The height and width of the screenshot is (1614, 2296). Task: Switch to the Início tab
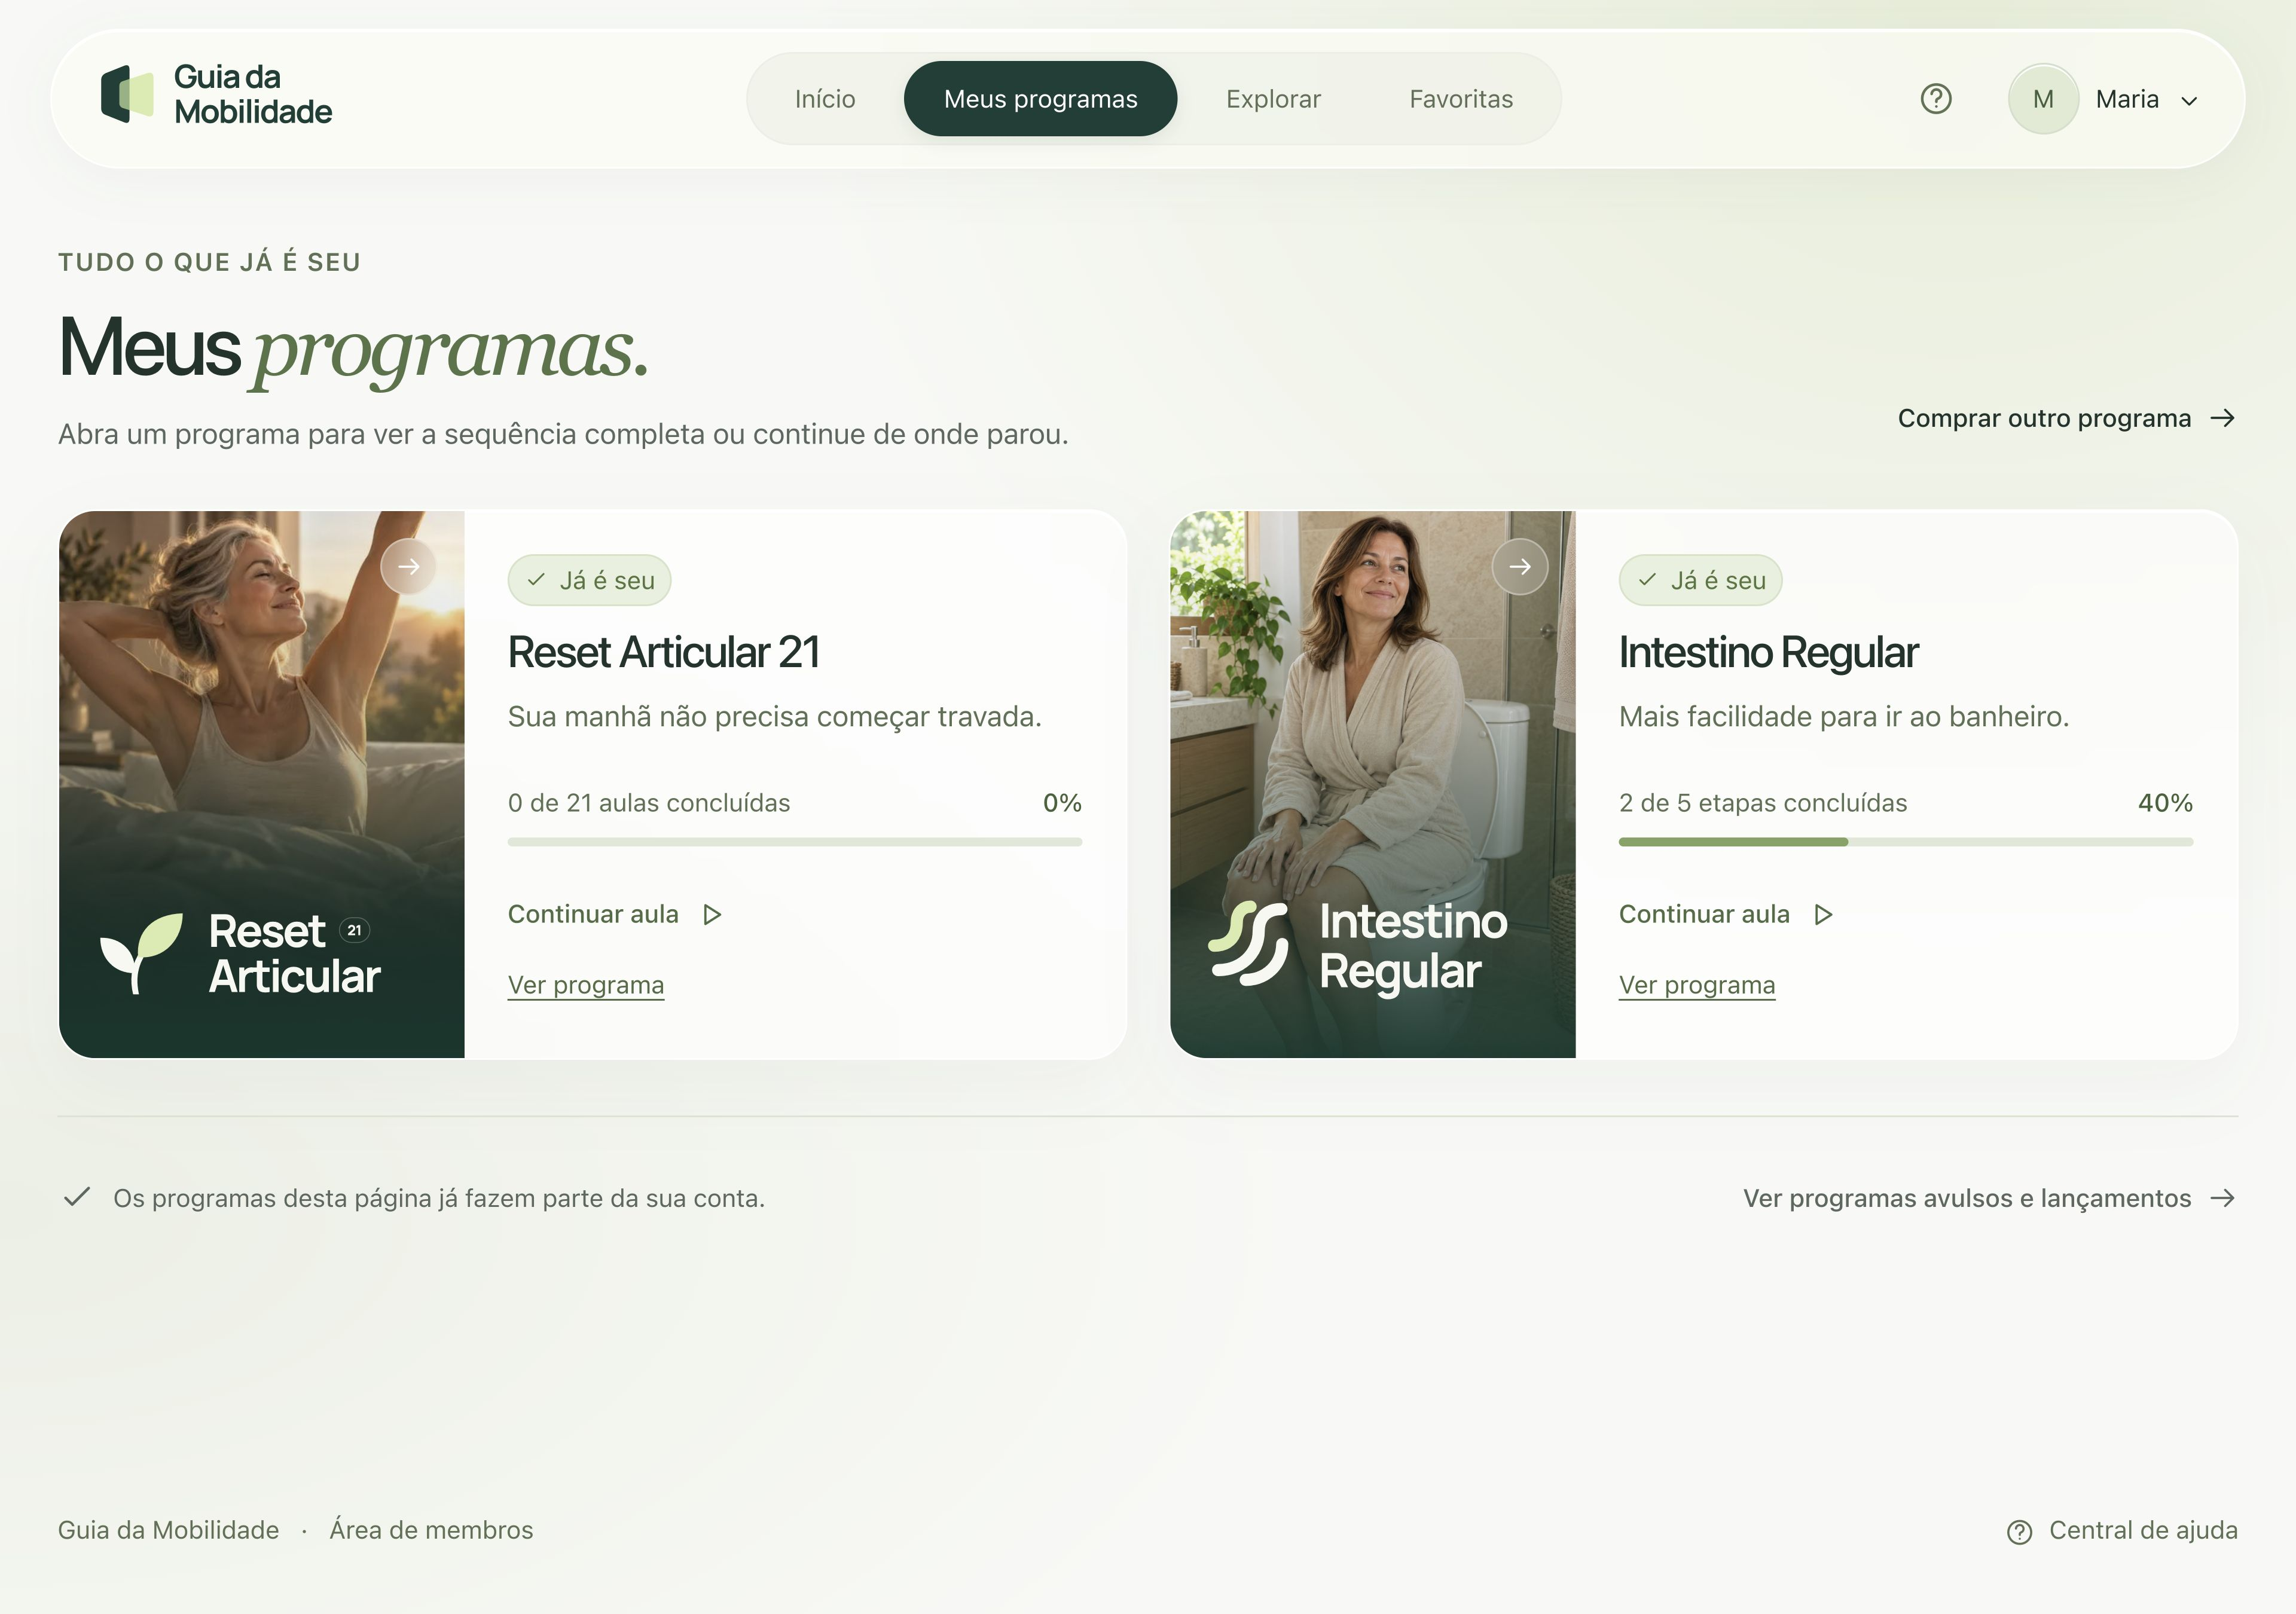coord(825,99)
